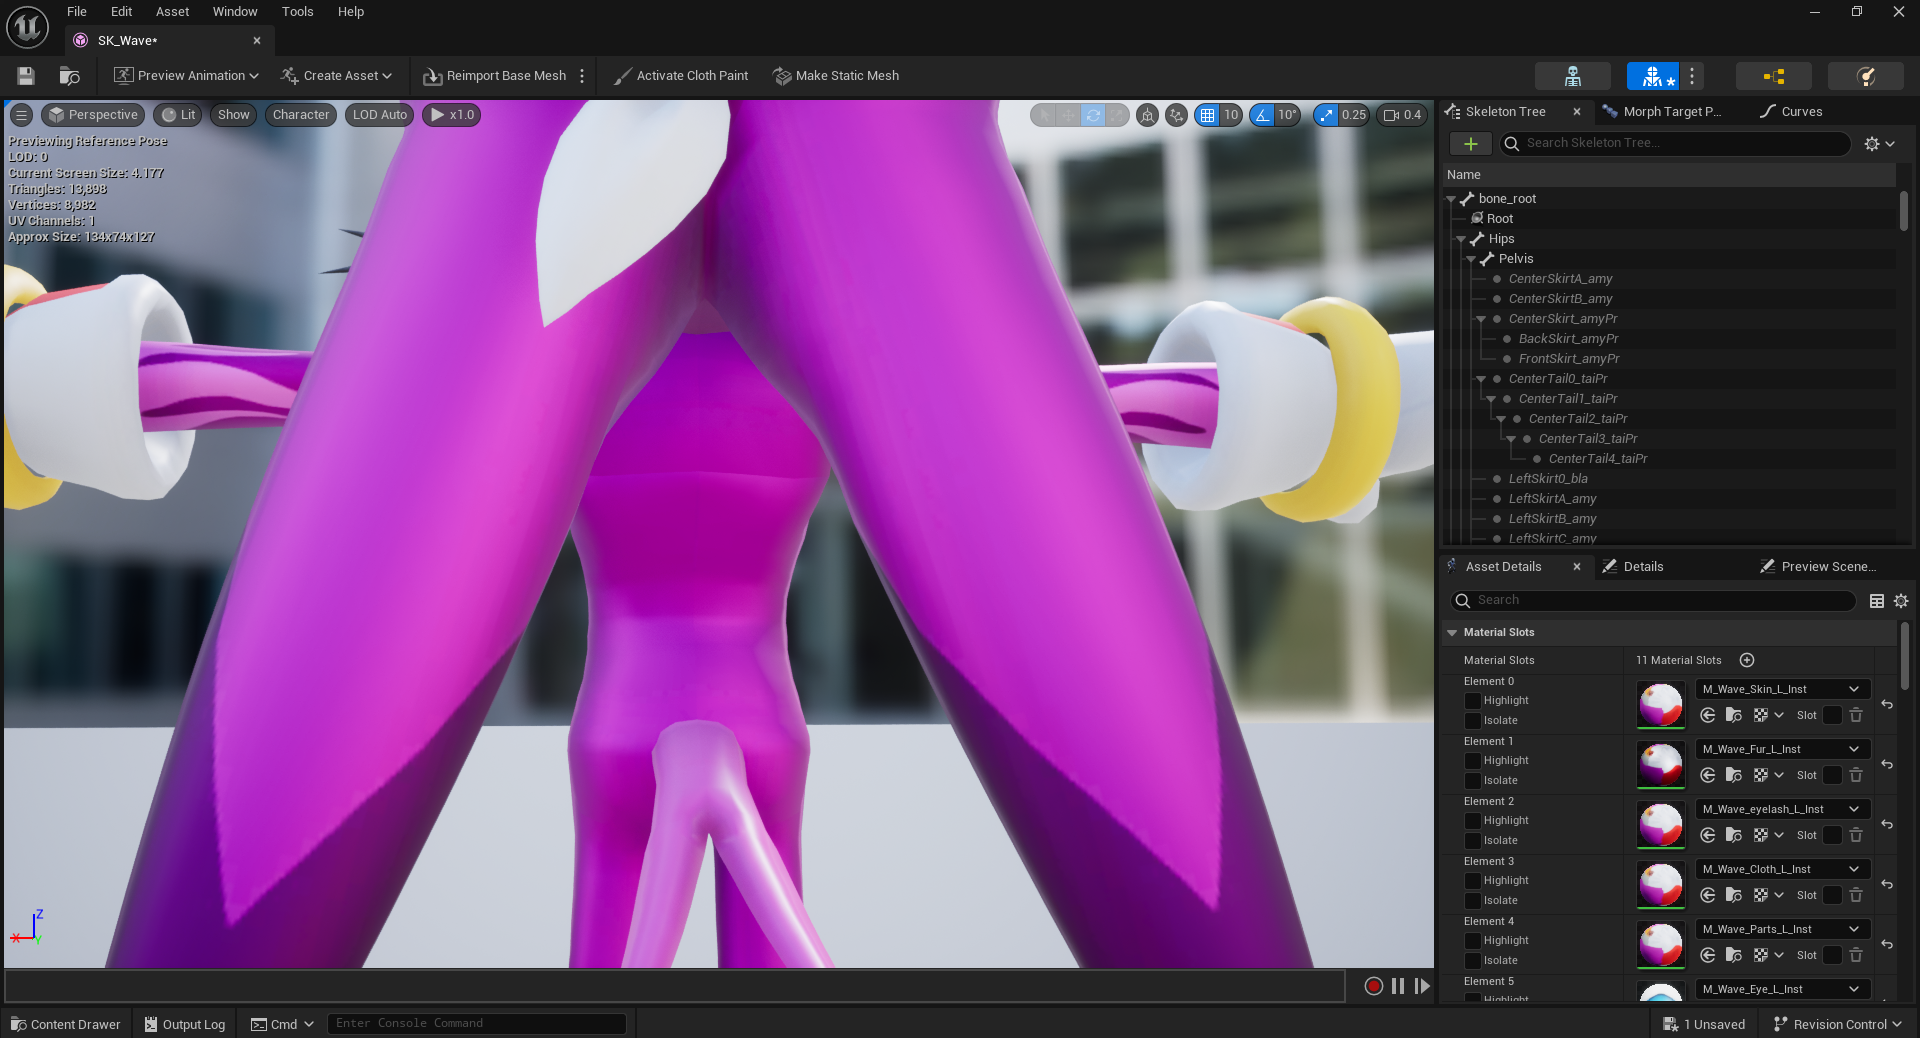
Task: Open the Lit view mode menu
Action: click(x=179, y=115)
